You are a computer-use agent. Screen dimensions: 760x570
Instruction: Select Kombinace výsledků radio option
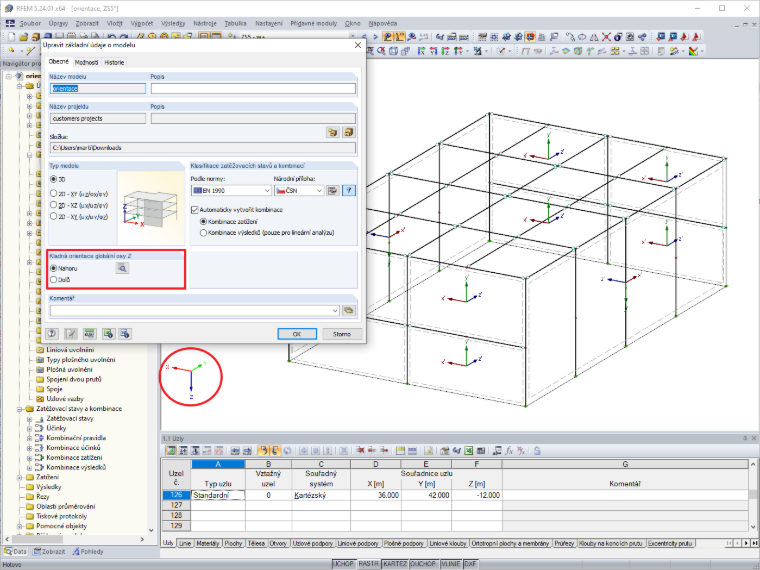pyautogui.click(x=204, y=233)
